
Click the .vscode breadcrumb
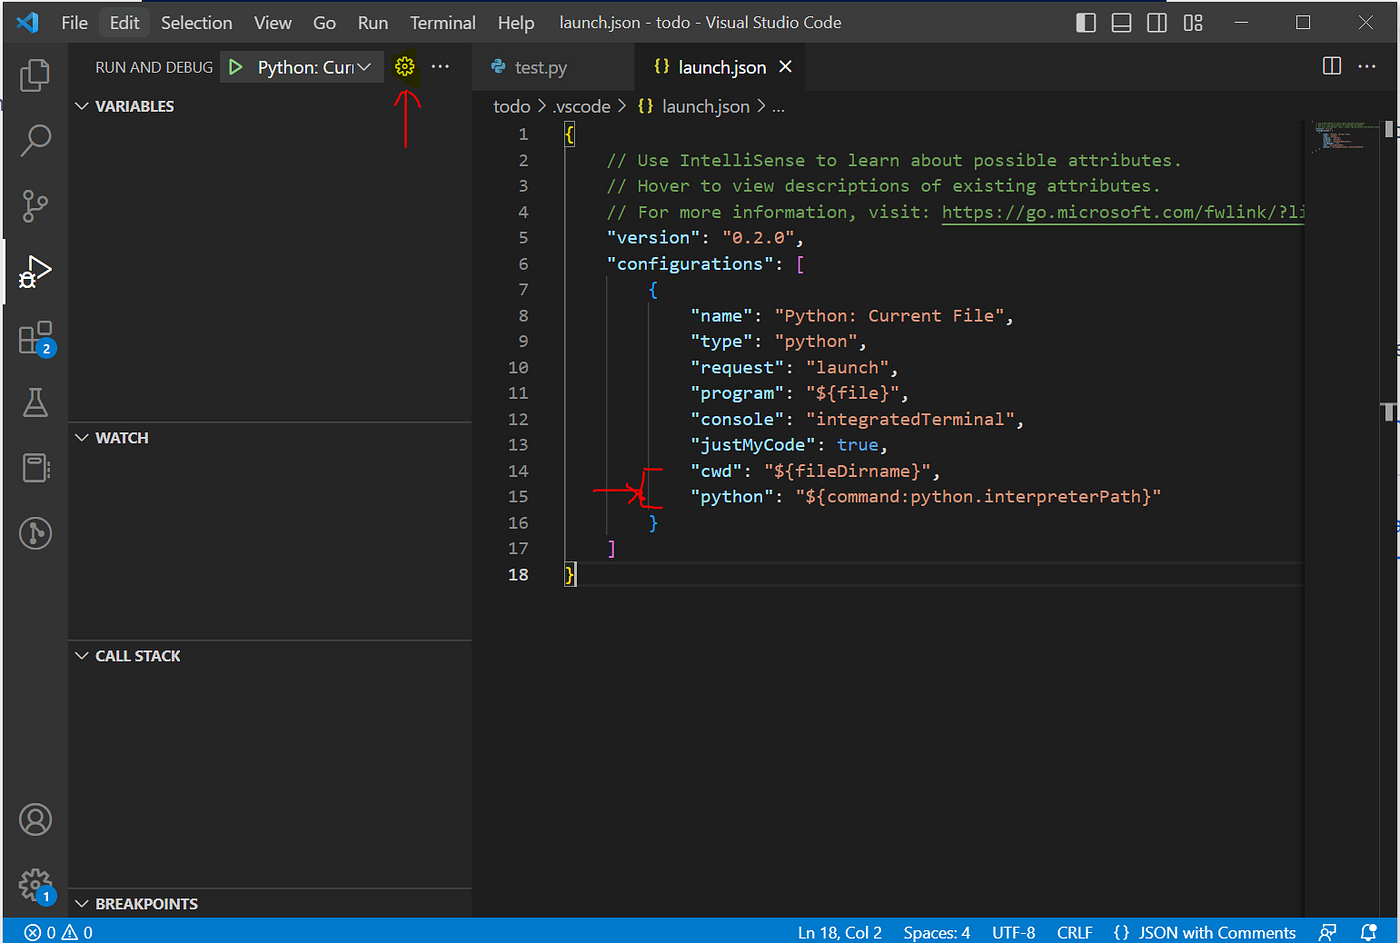tap(582, 106)
